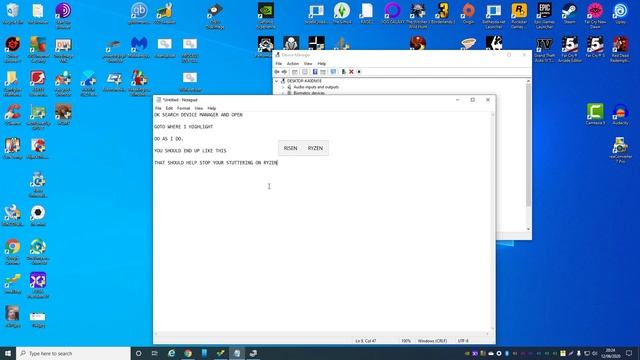
Task: Open notification action center icon
Action: pyautogui.click(x=629, y=353)
